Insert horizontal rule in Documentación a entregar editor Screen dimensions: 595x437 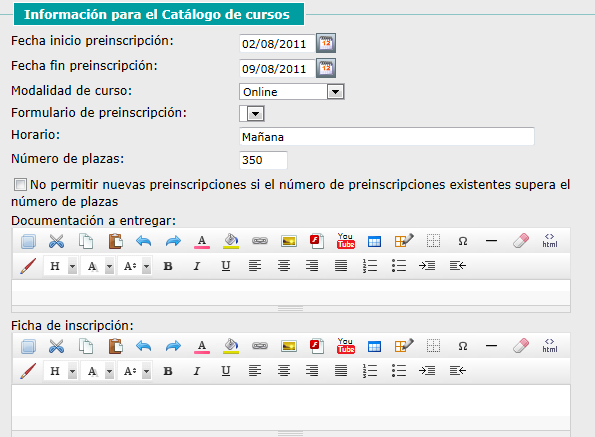(x=491, y=241)
